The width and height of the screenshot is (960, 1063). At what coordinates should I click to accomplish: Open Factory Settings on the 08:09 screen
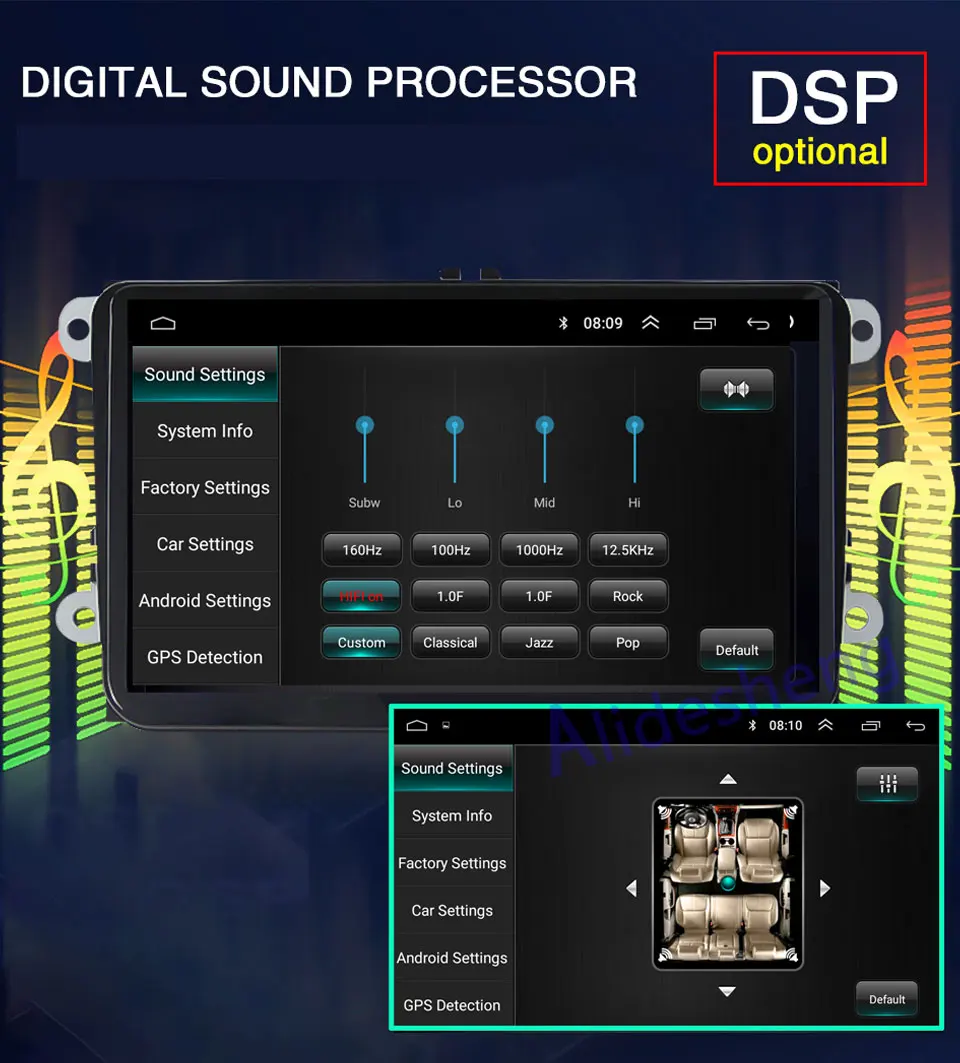point(205,487)
